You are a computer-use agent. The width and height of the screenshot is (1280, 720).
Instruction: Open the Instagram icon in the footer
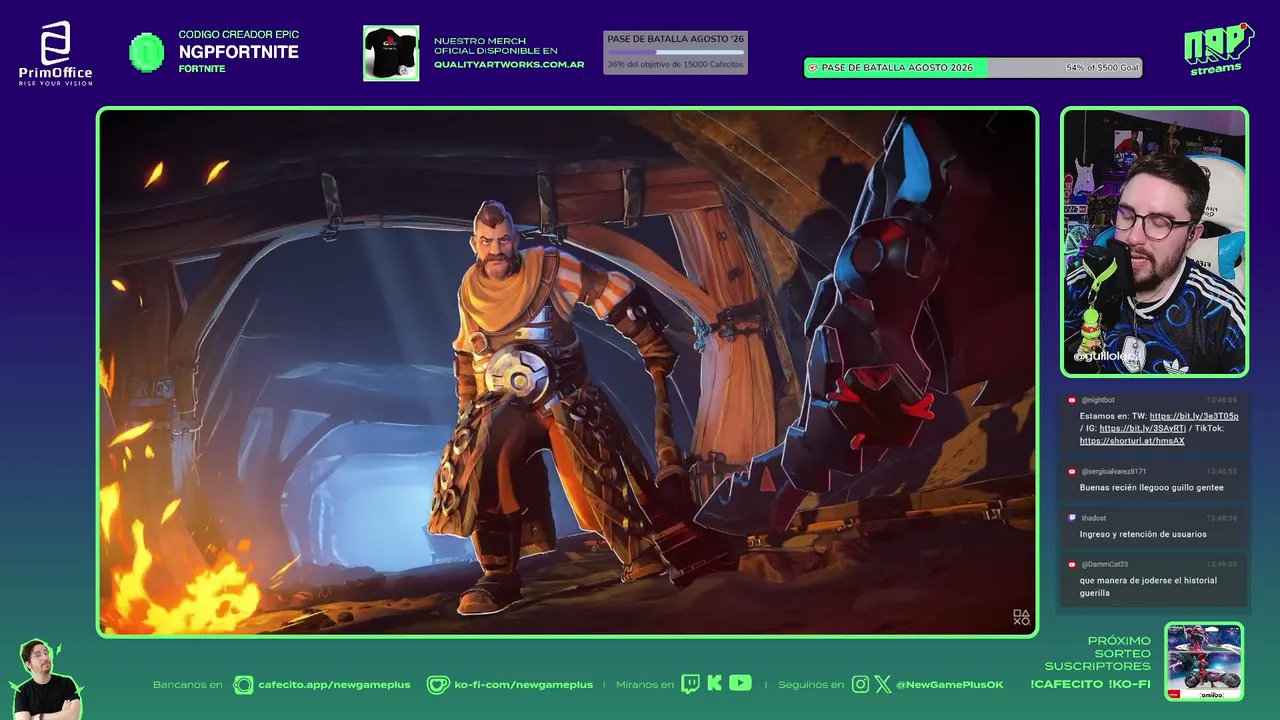point(861,684)
